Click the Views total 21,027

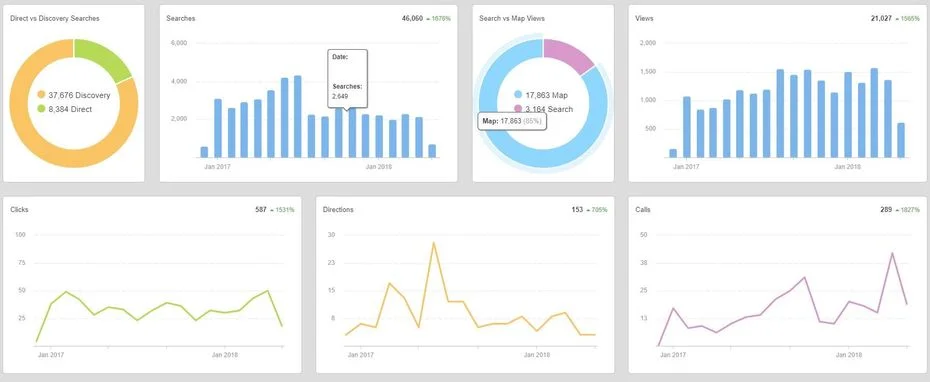881,18
